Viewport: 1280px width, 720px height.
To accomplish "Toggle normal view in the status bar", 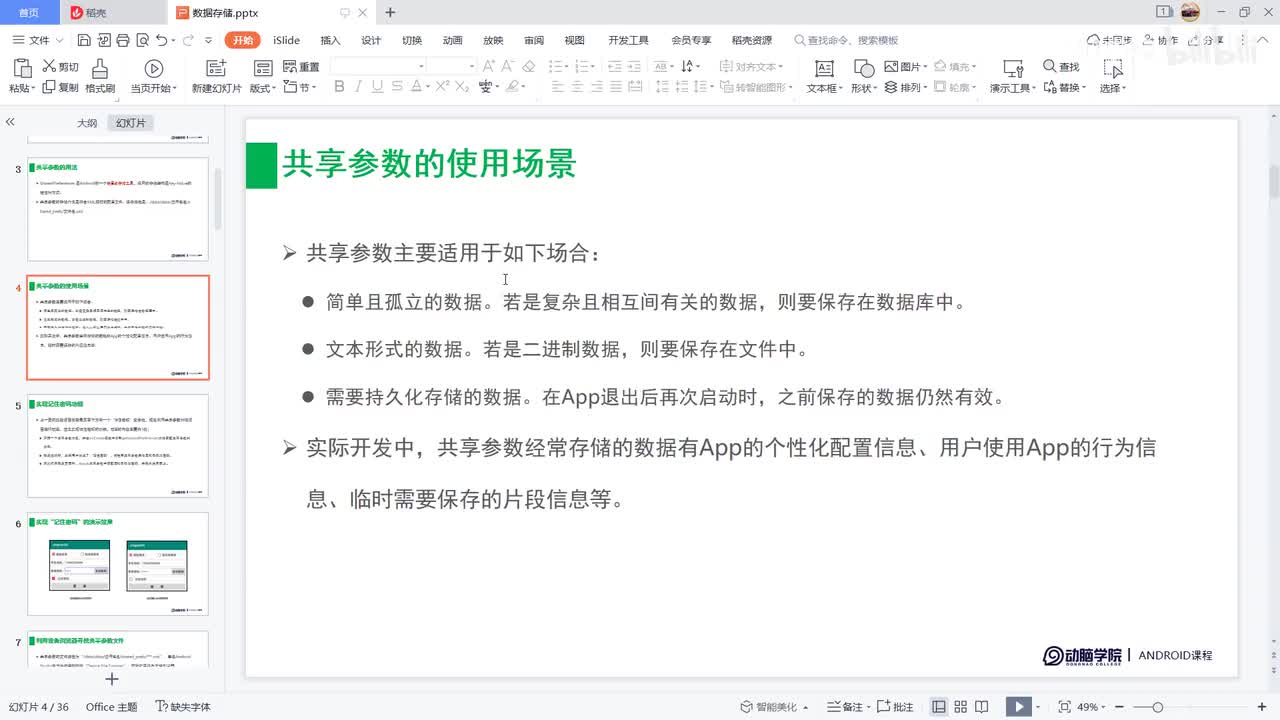I will 939,707.
